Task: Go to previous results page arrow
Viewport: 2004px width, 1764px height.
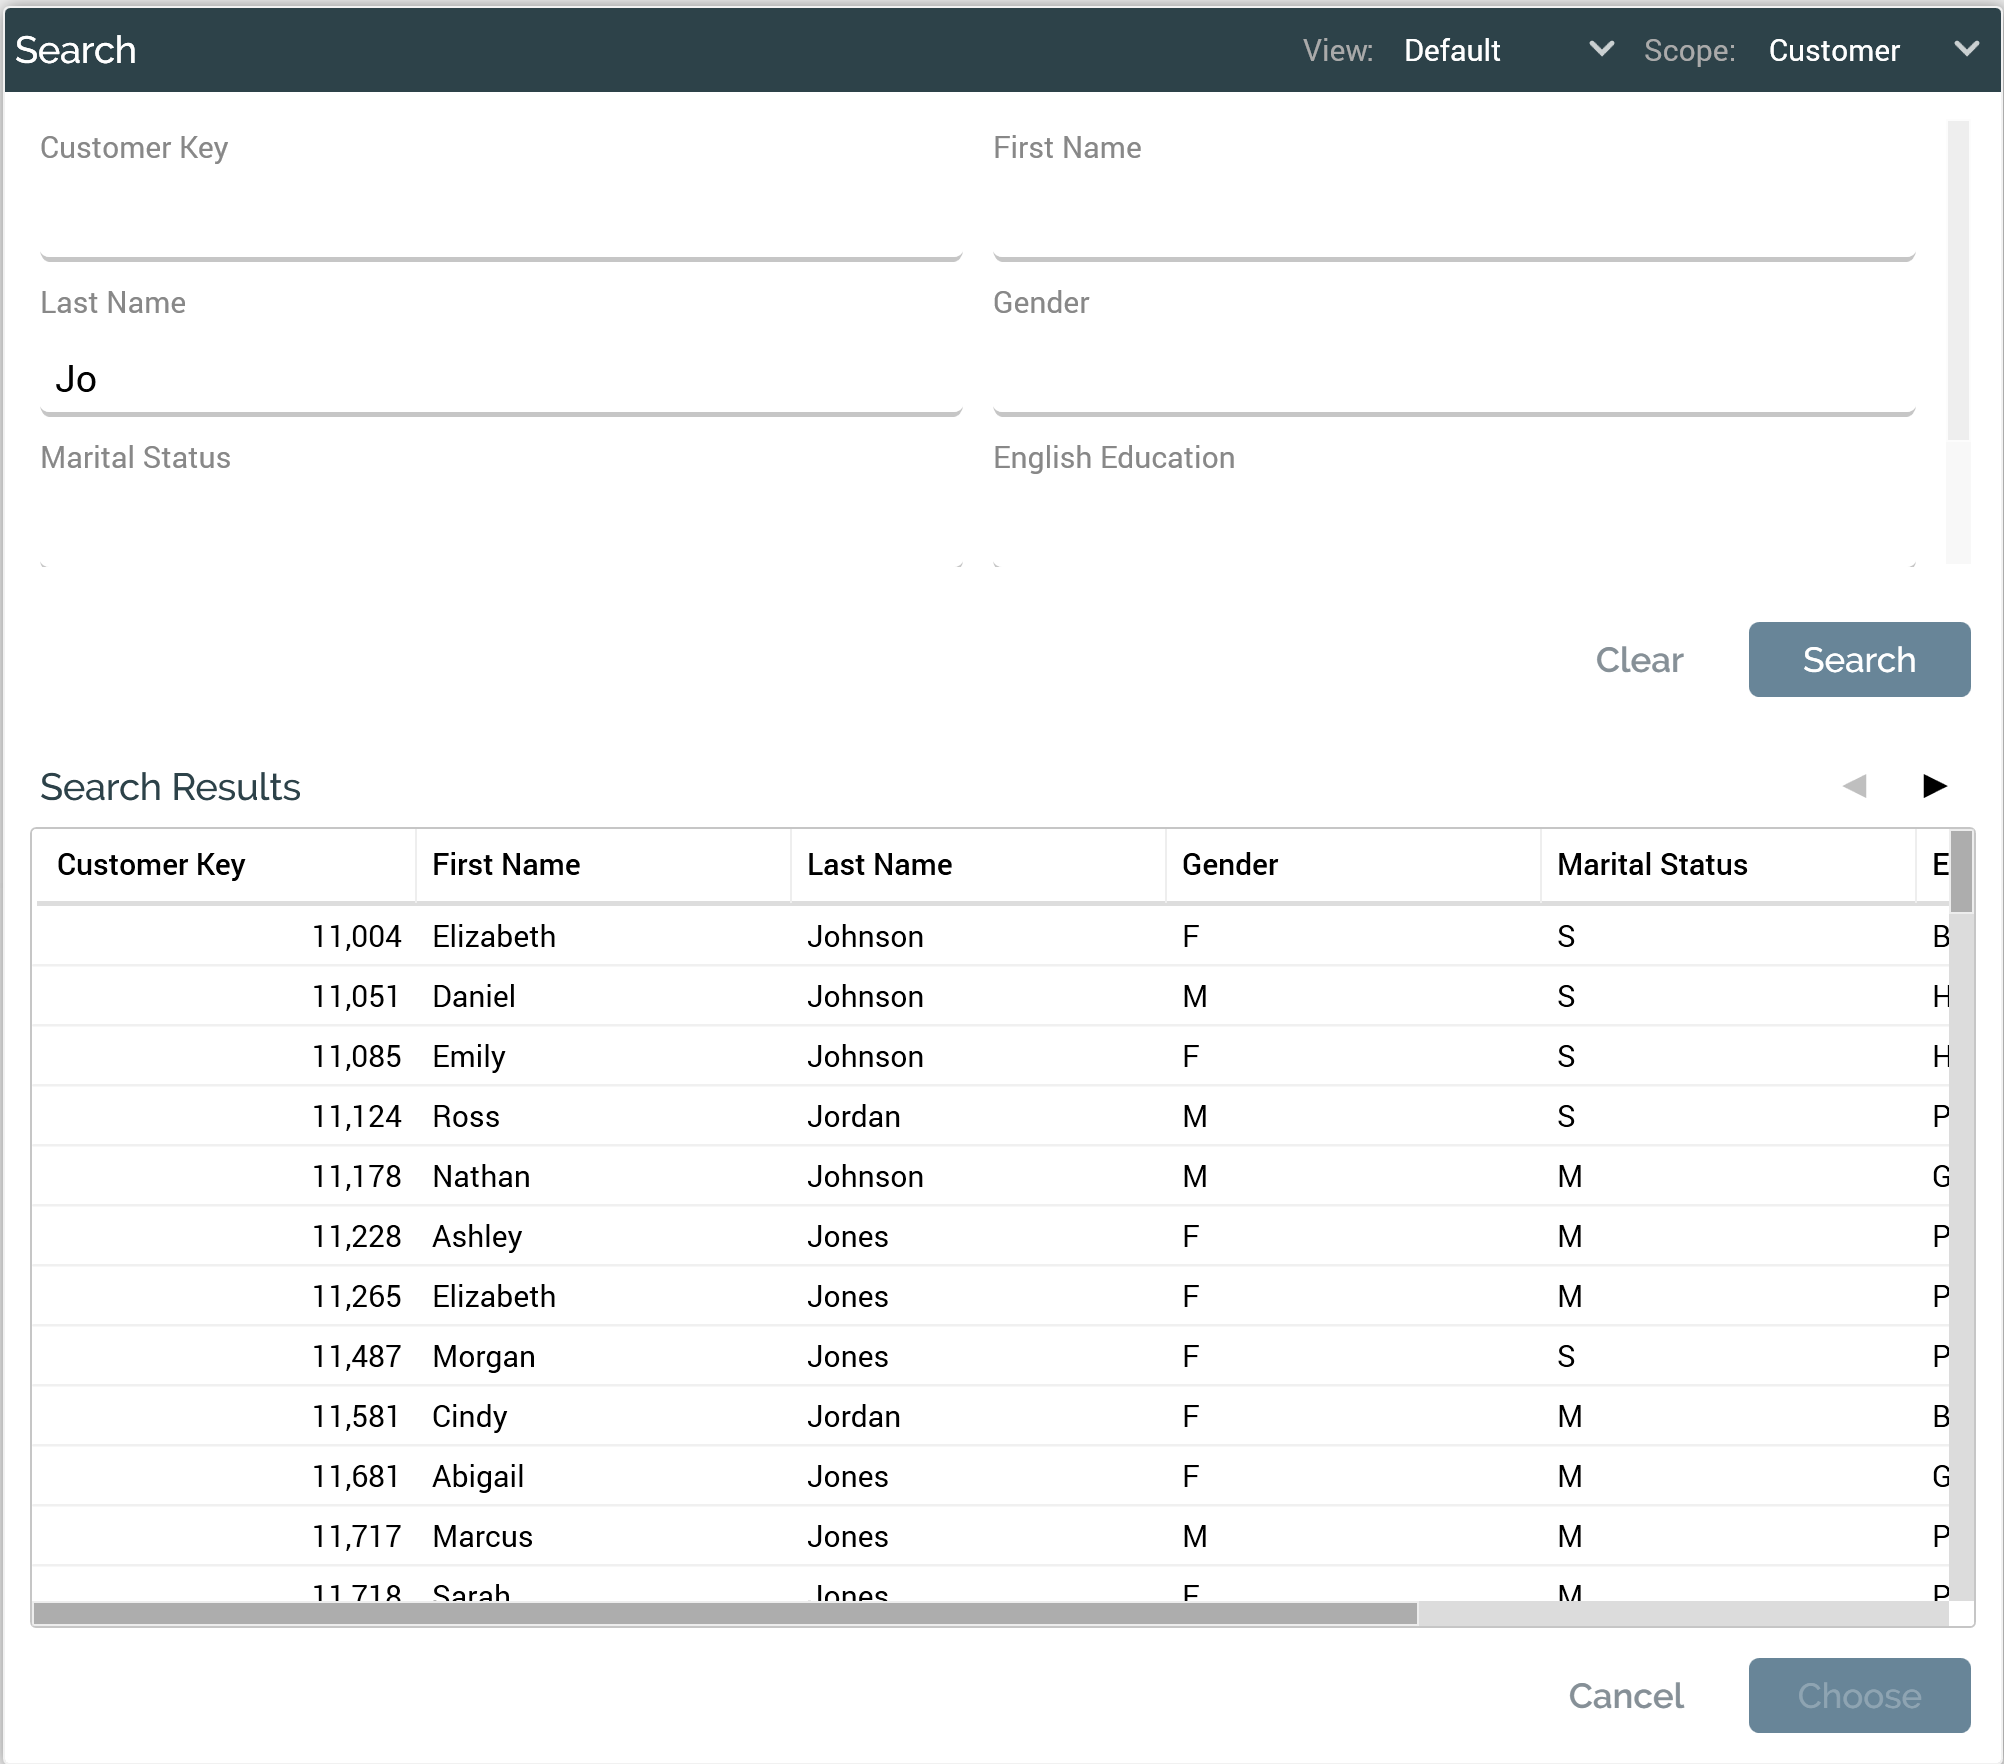Action: click(x=1855, y=786)
